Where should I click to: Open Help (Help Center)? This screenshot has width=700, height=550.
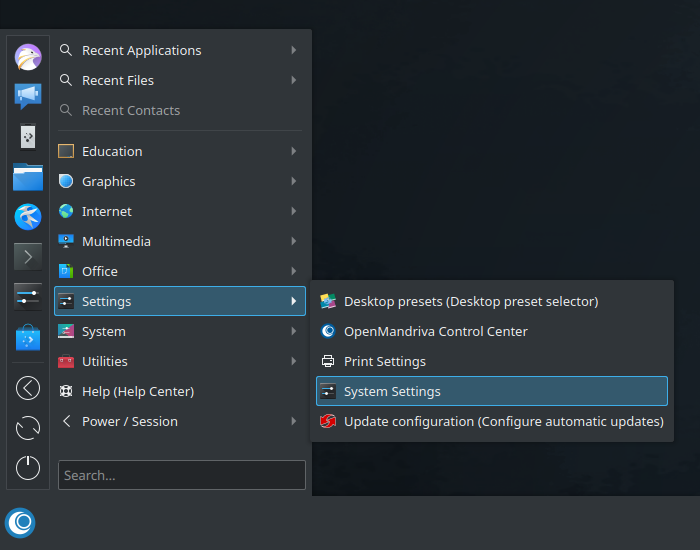(x=180, y=392)
